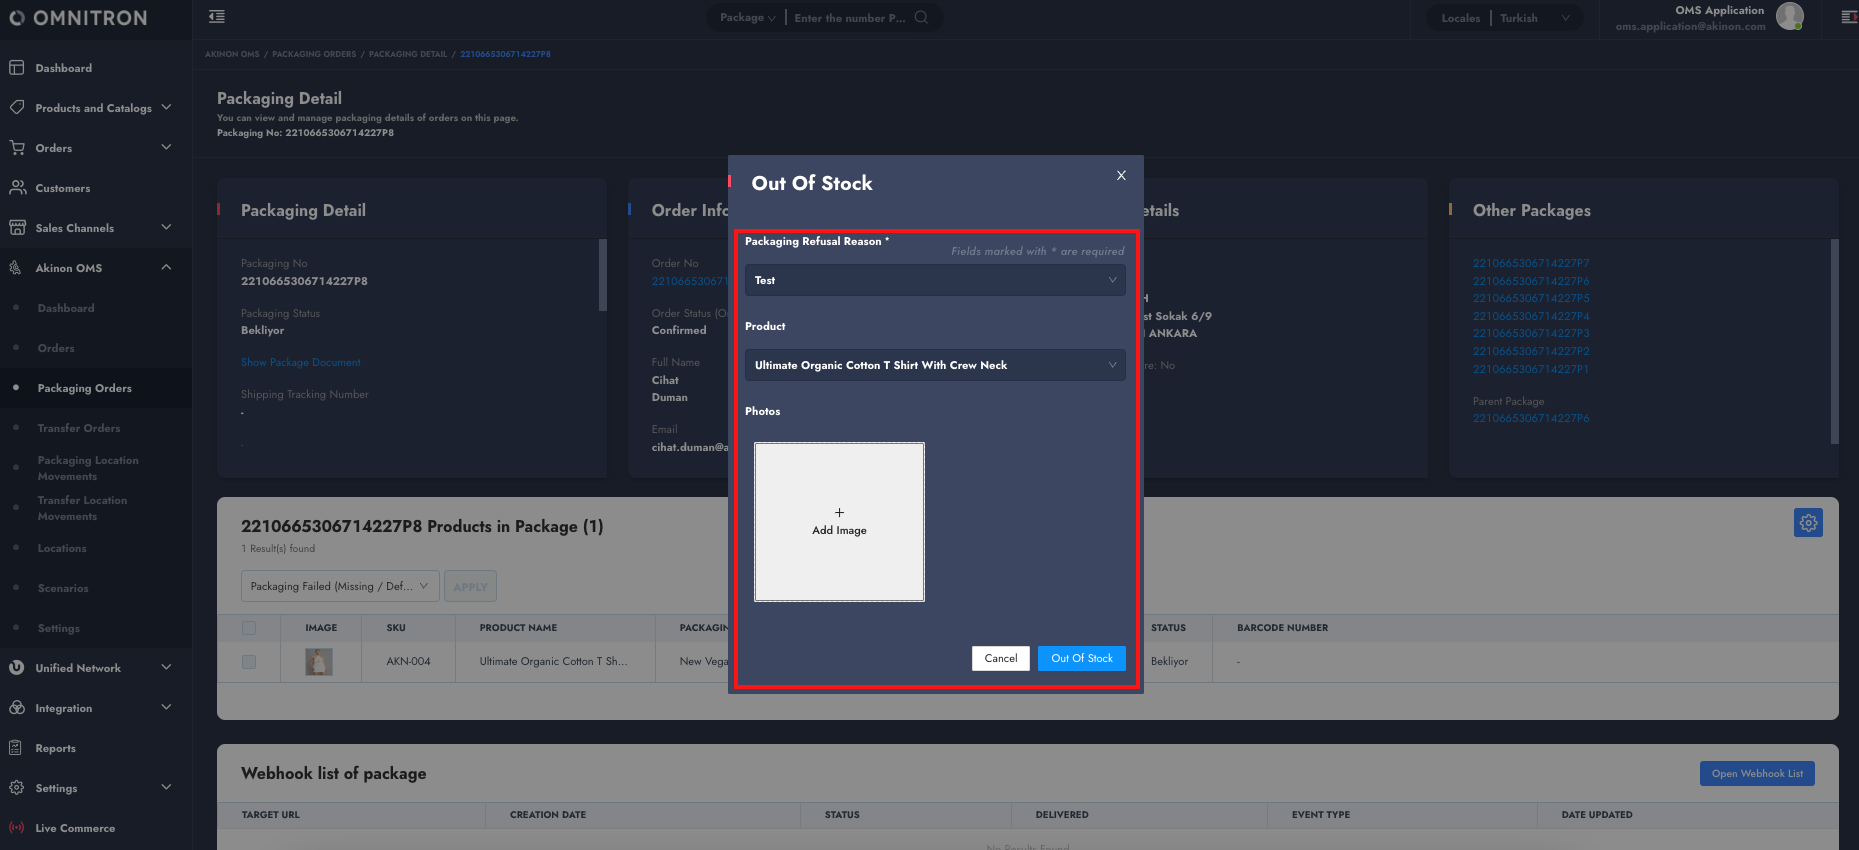Open Packaging Orders in sidebar
Viewport: 1859px width, 850px height.
[x=85, y=388]
